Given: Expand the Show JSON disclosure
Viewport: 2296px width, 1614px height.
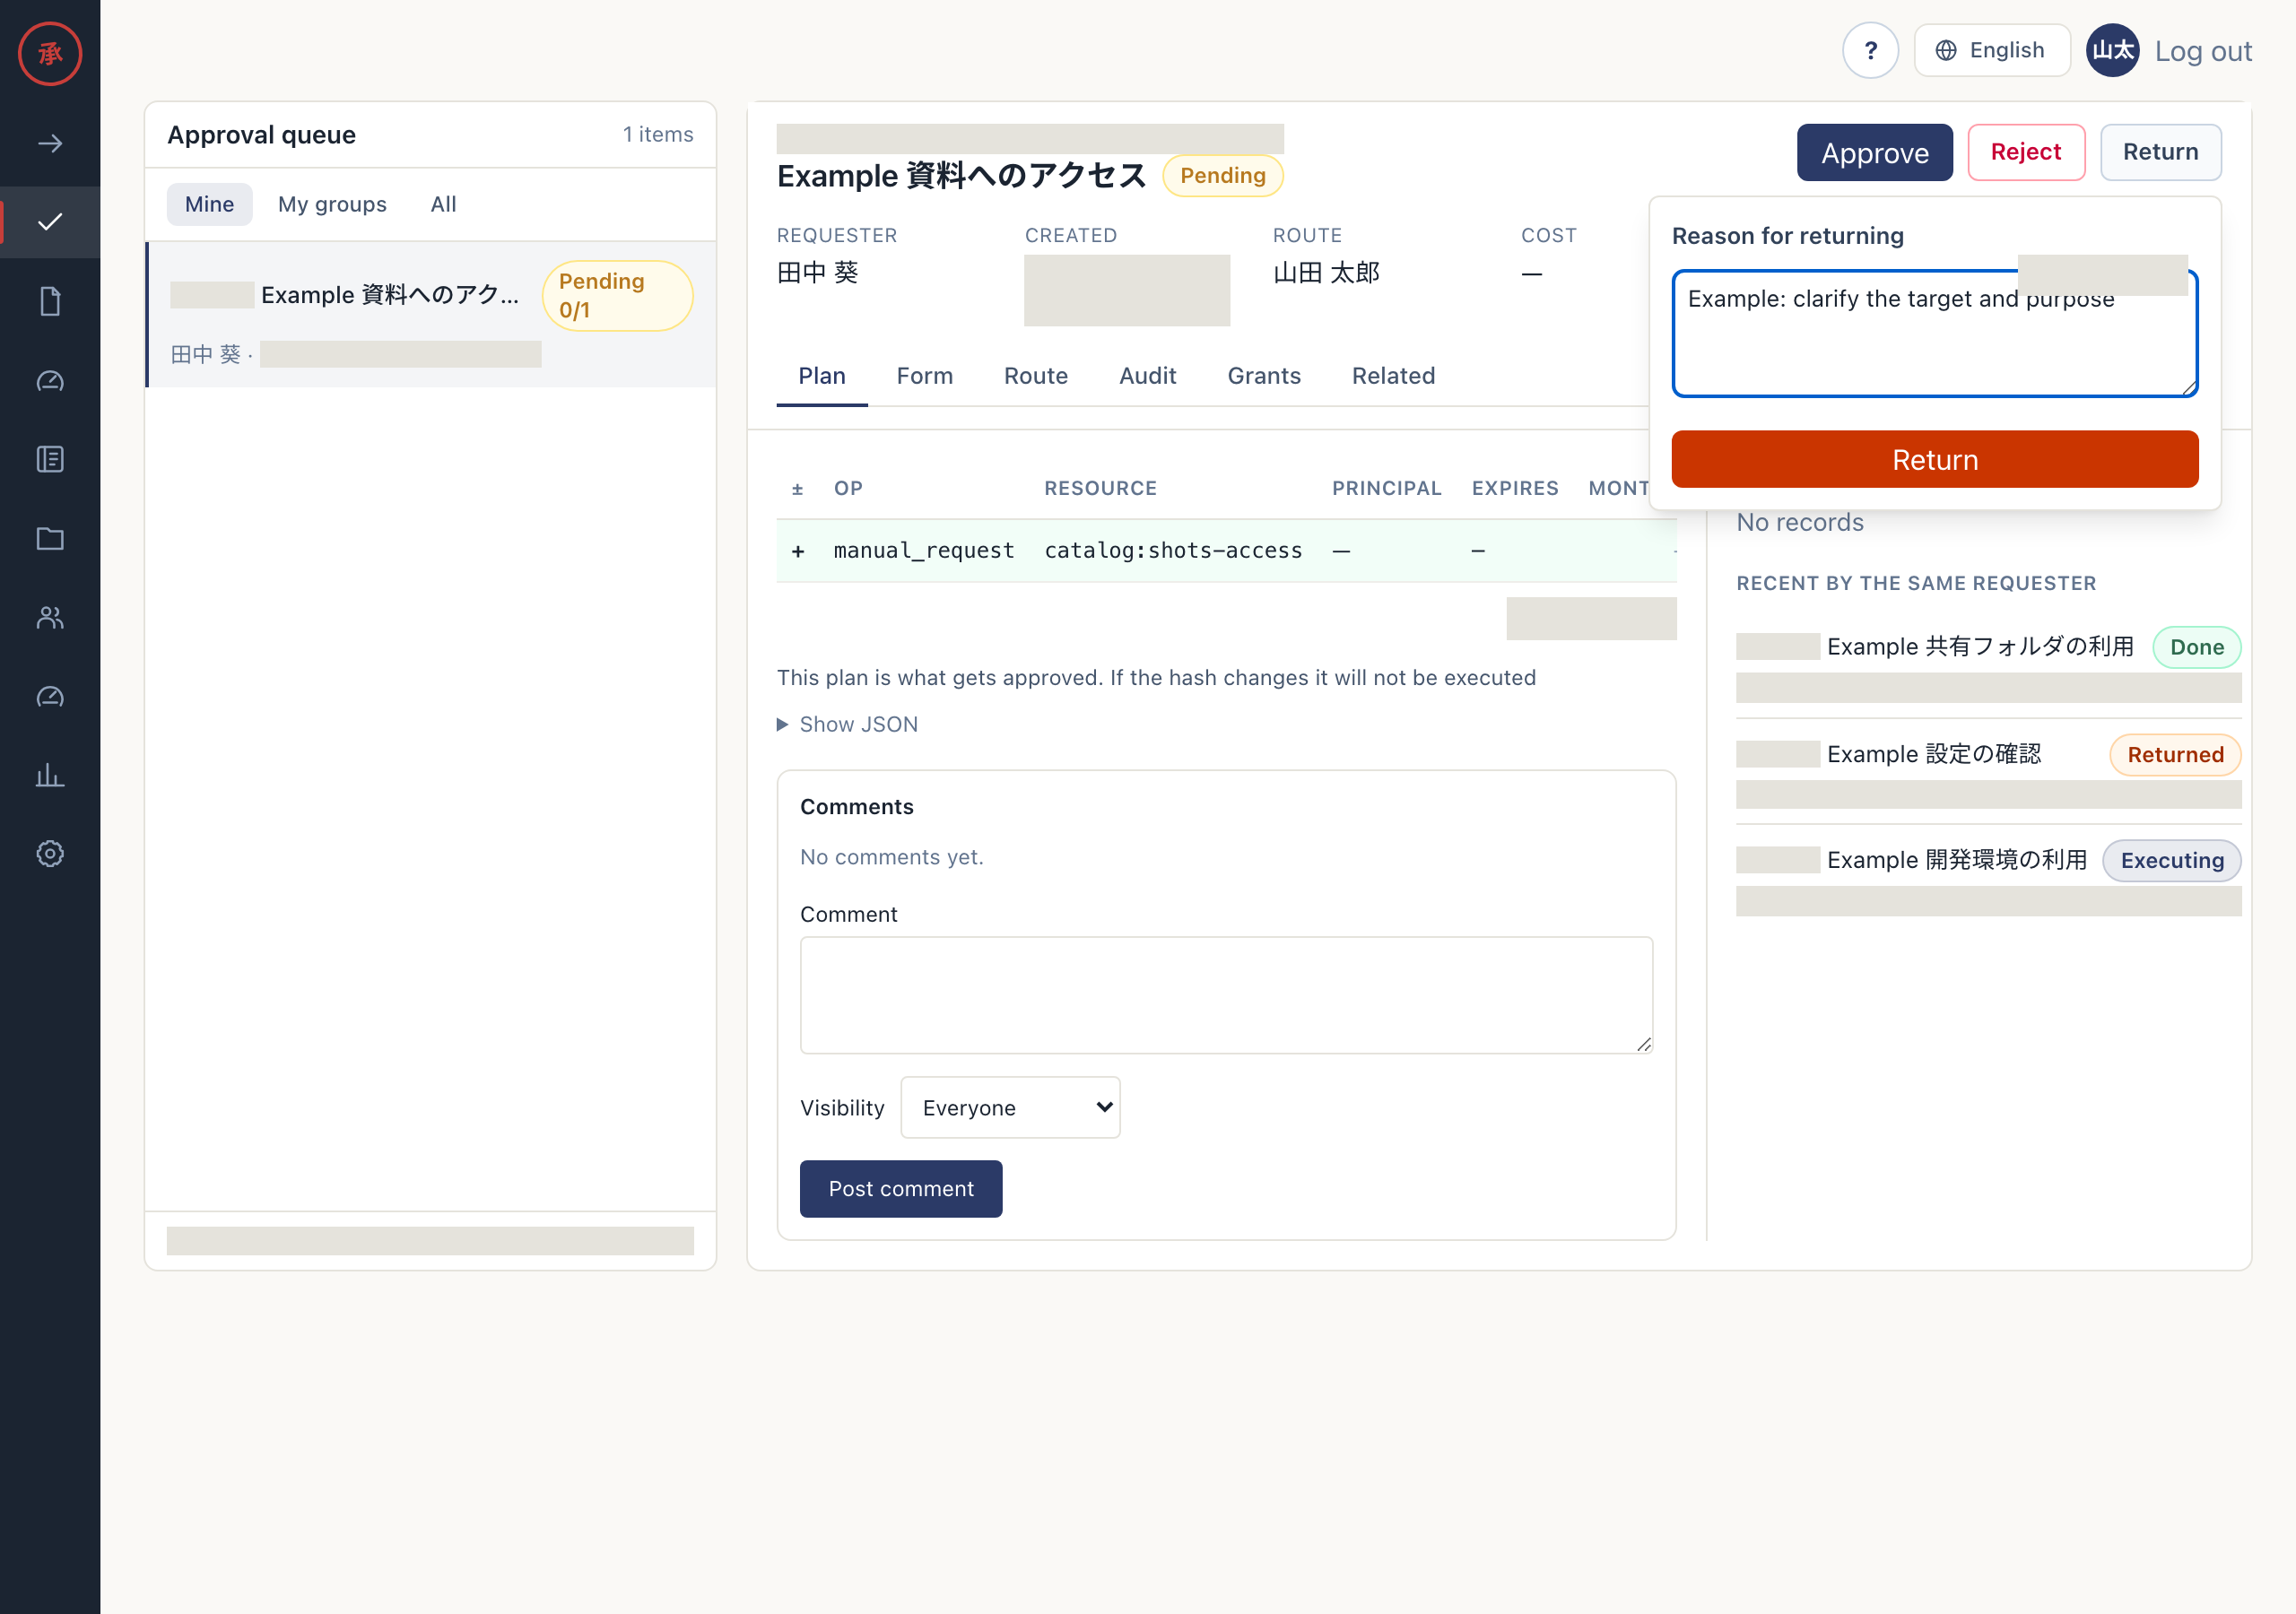Looking at the screenshot, I should point(847,724).
